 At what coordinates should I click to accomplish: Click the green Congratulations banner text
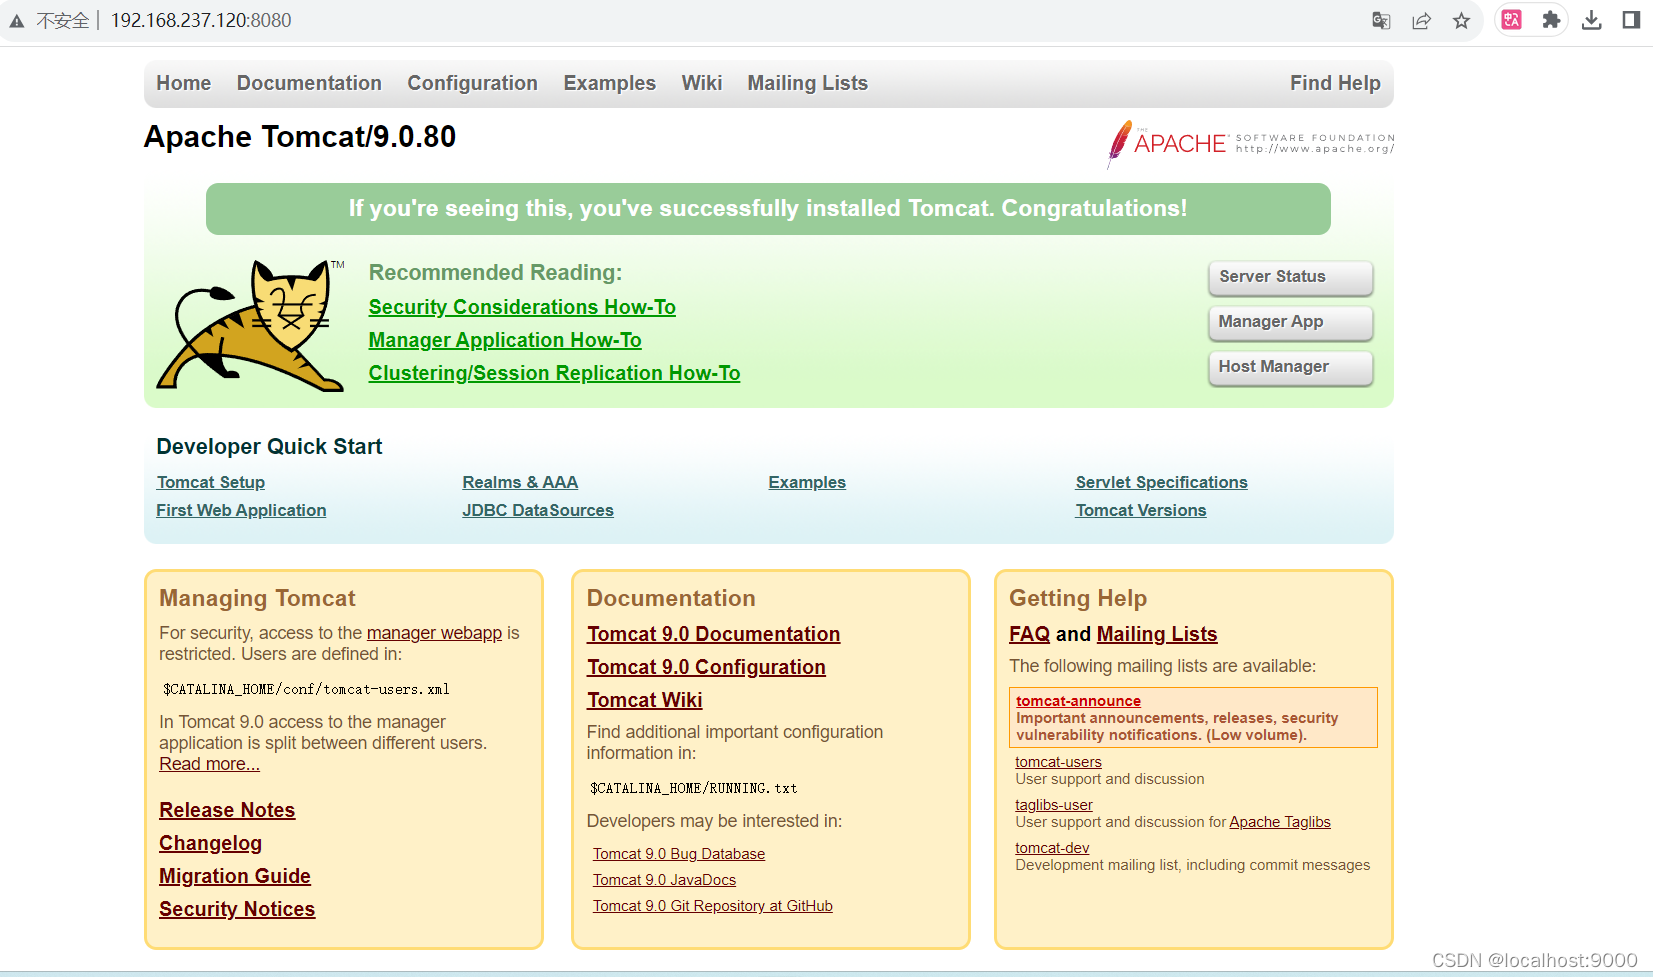tap(768, 208)
